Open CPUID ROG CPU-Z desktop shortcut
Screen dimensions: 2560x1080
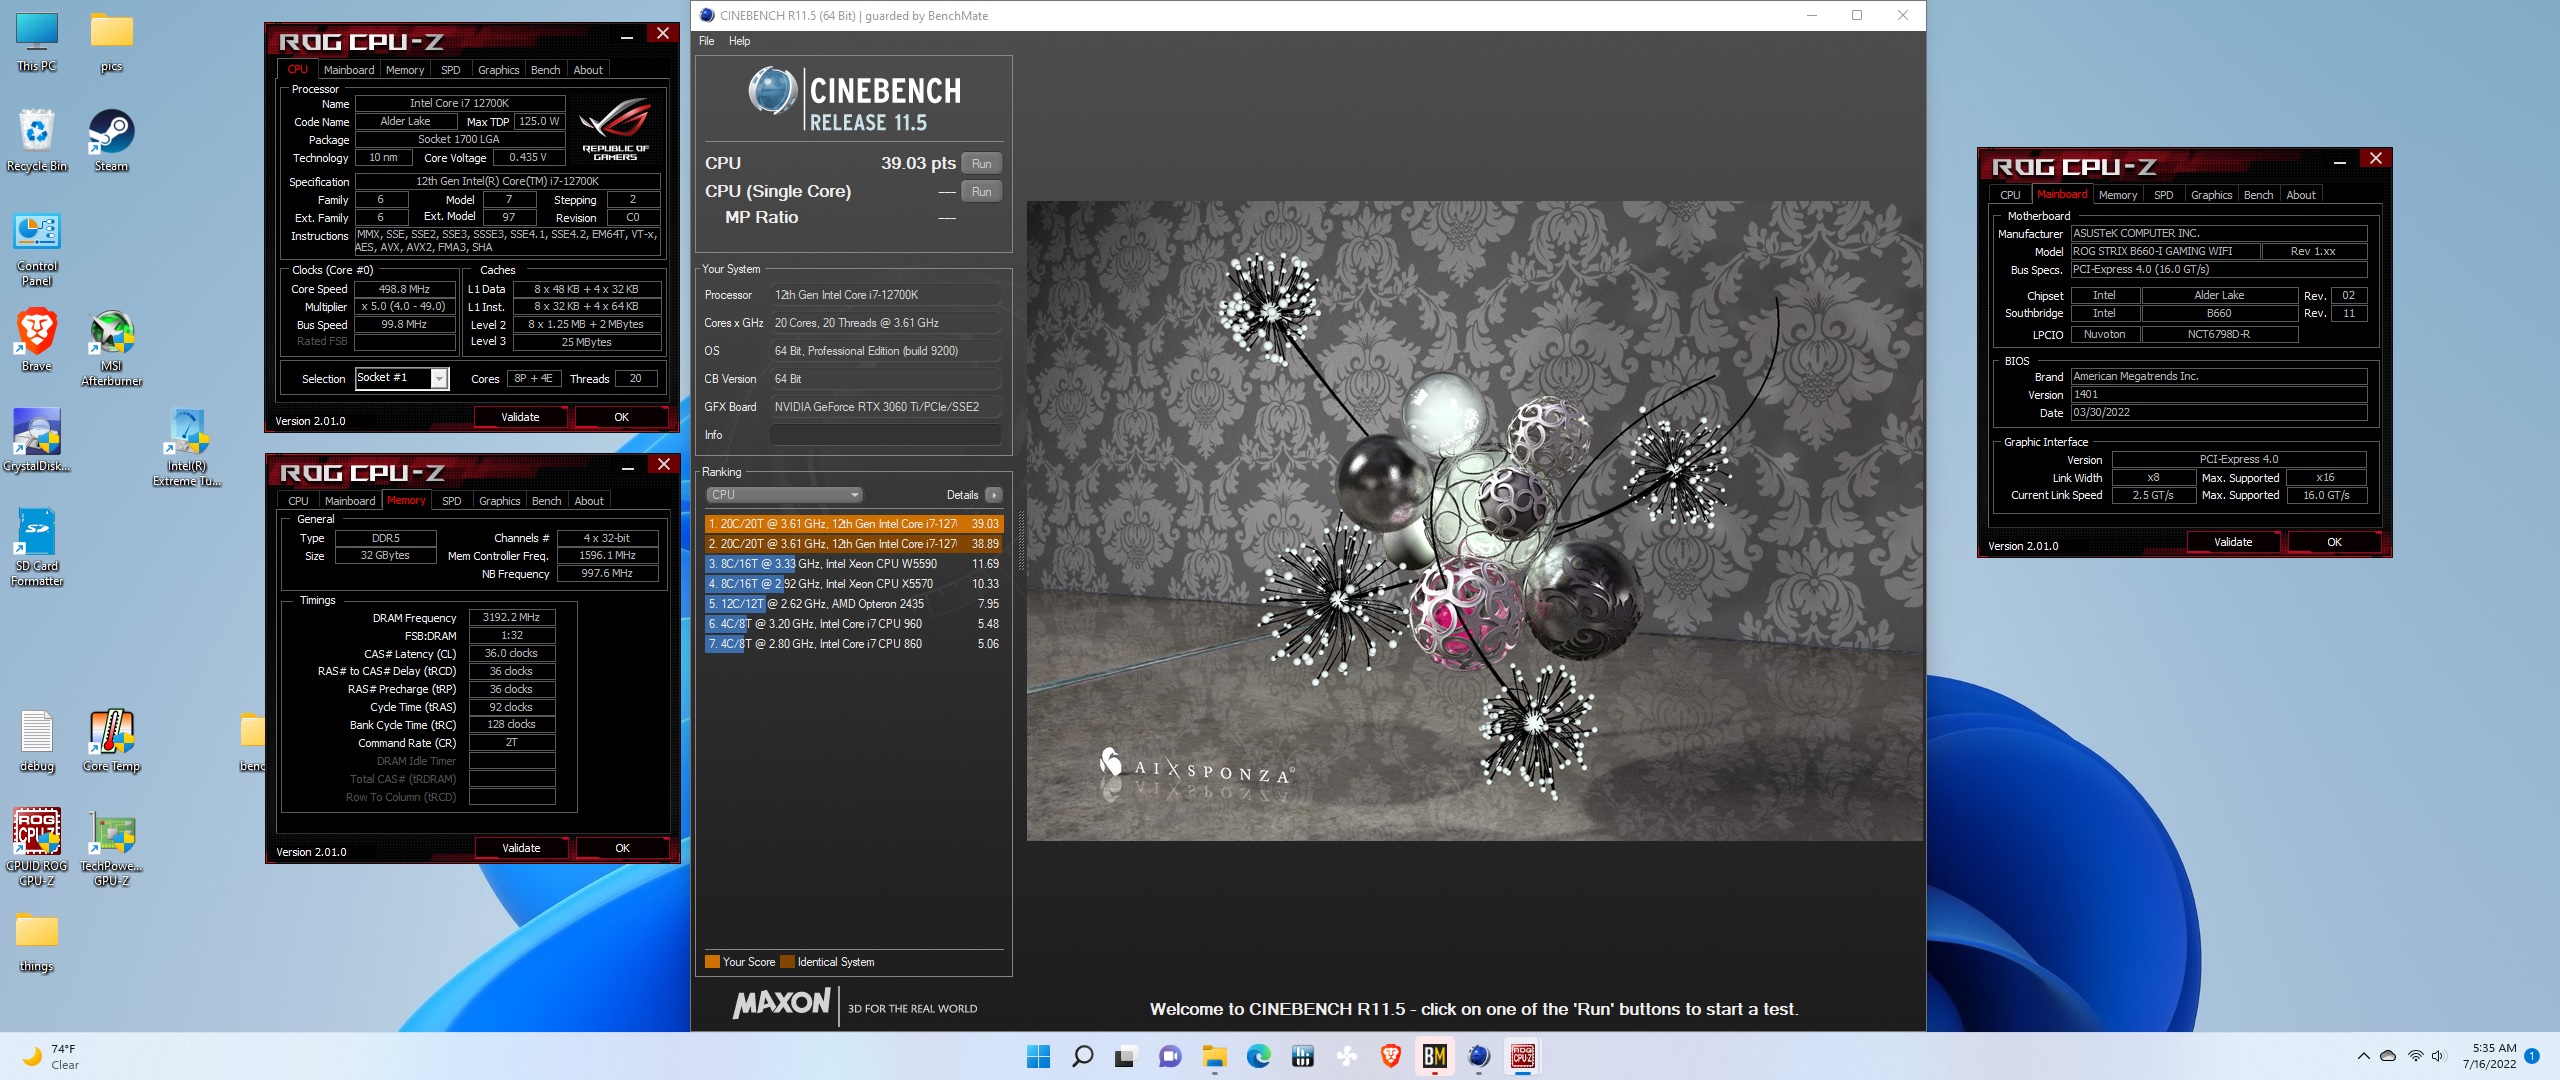37,848
